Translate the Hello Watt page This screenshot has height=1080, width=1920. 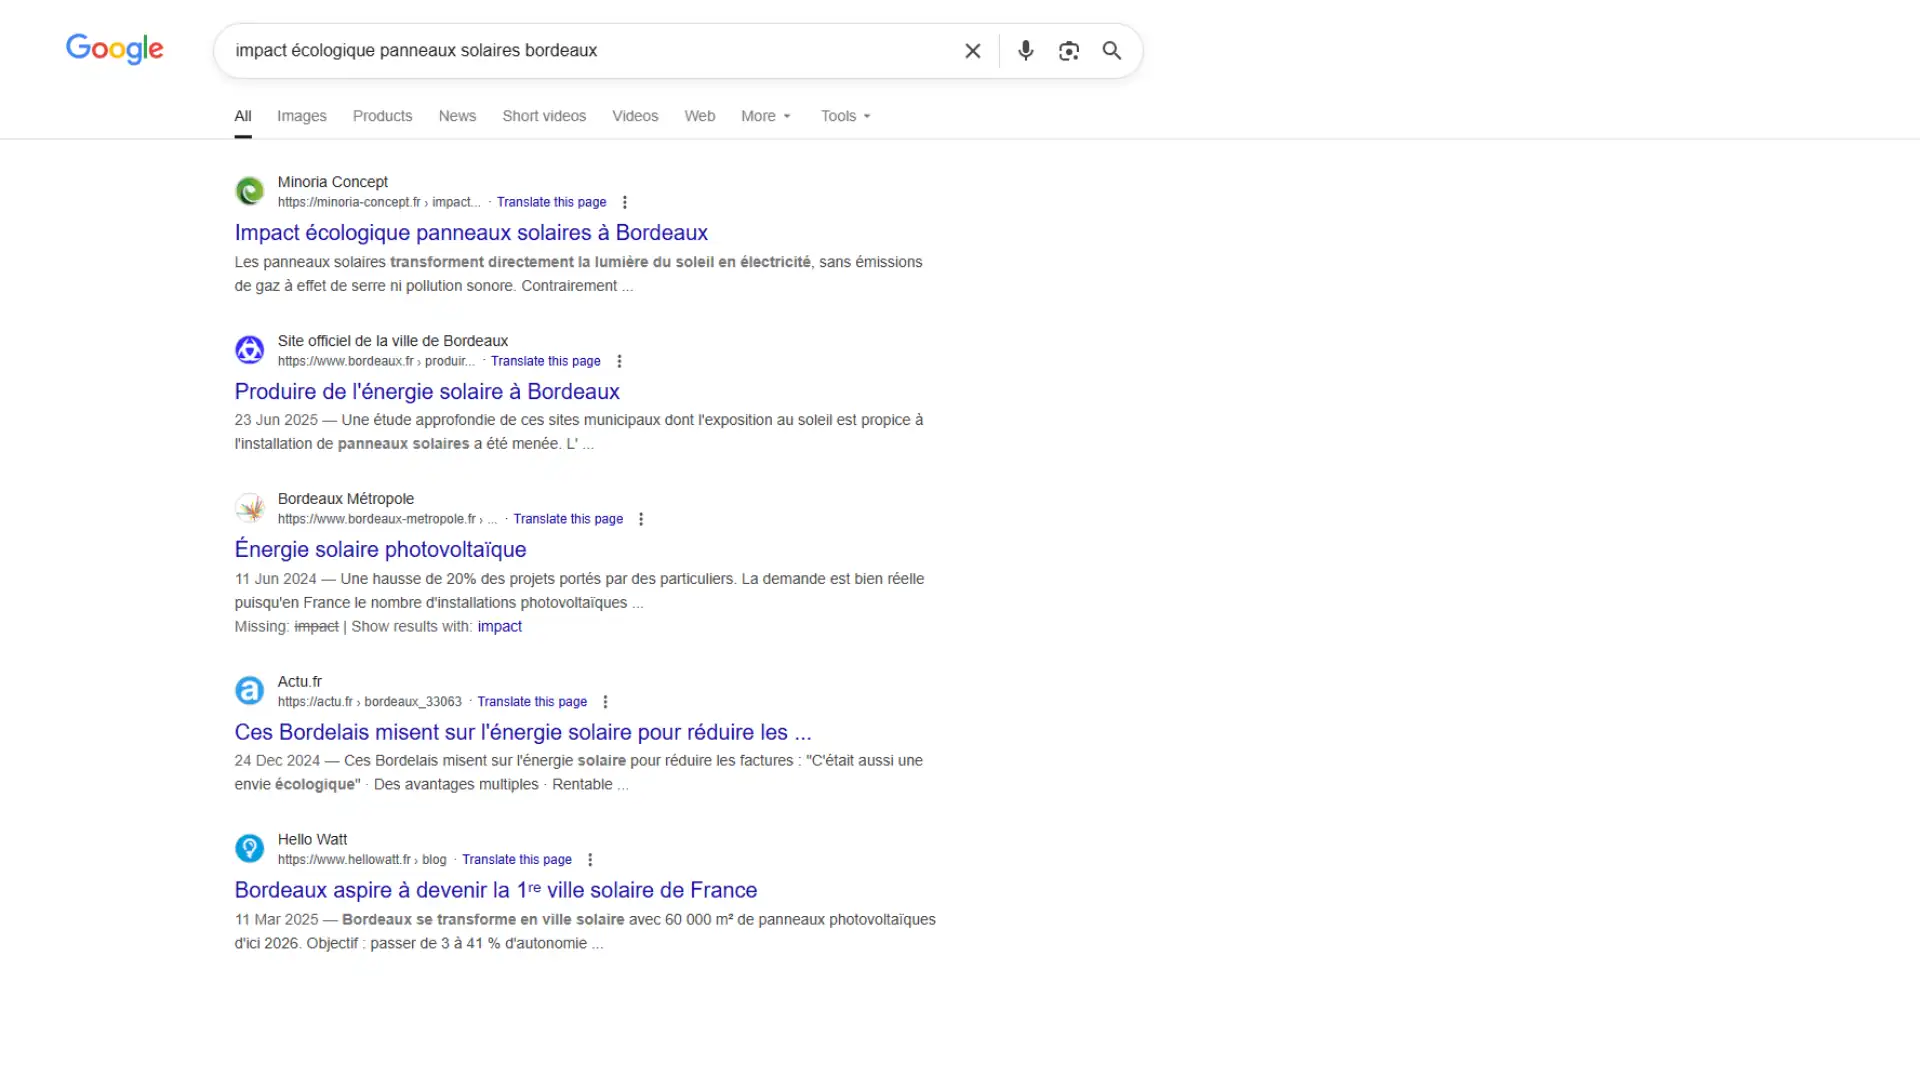coord(517,860)
